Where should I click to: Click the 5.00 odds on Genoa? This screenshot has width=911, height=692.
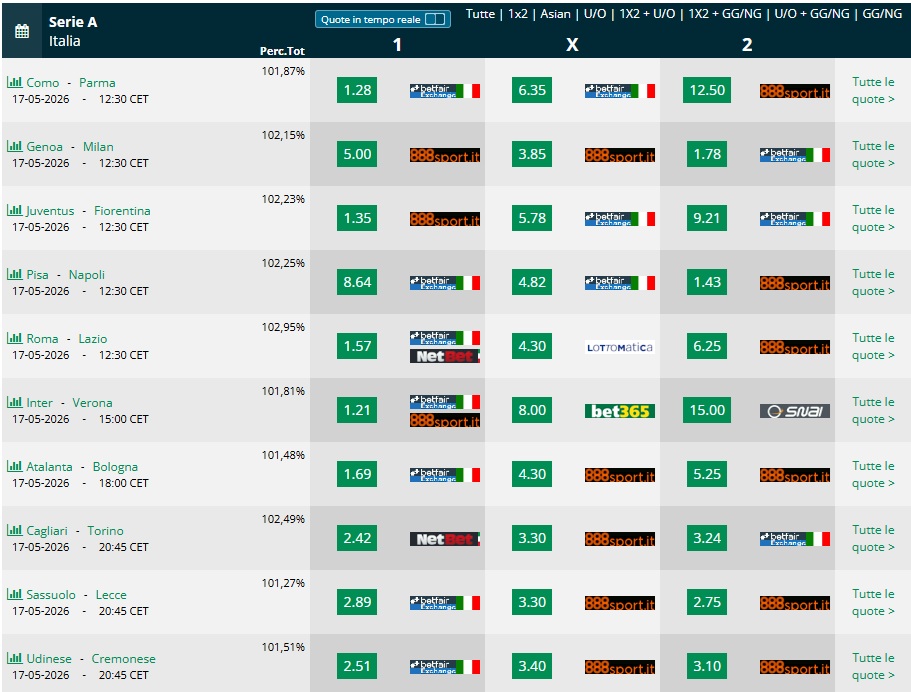(357, 154)
